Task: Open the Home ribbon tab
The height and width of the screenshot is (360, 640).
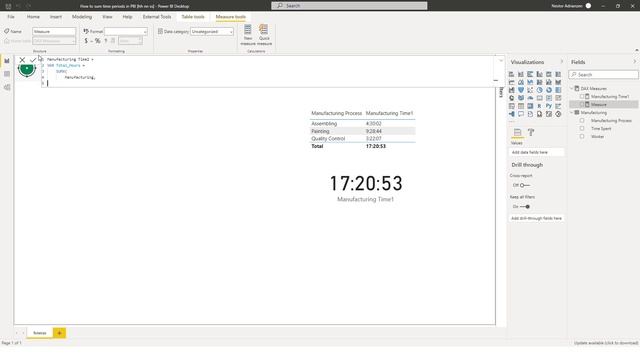Action: tap(33, 17)
